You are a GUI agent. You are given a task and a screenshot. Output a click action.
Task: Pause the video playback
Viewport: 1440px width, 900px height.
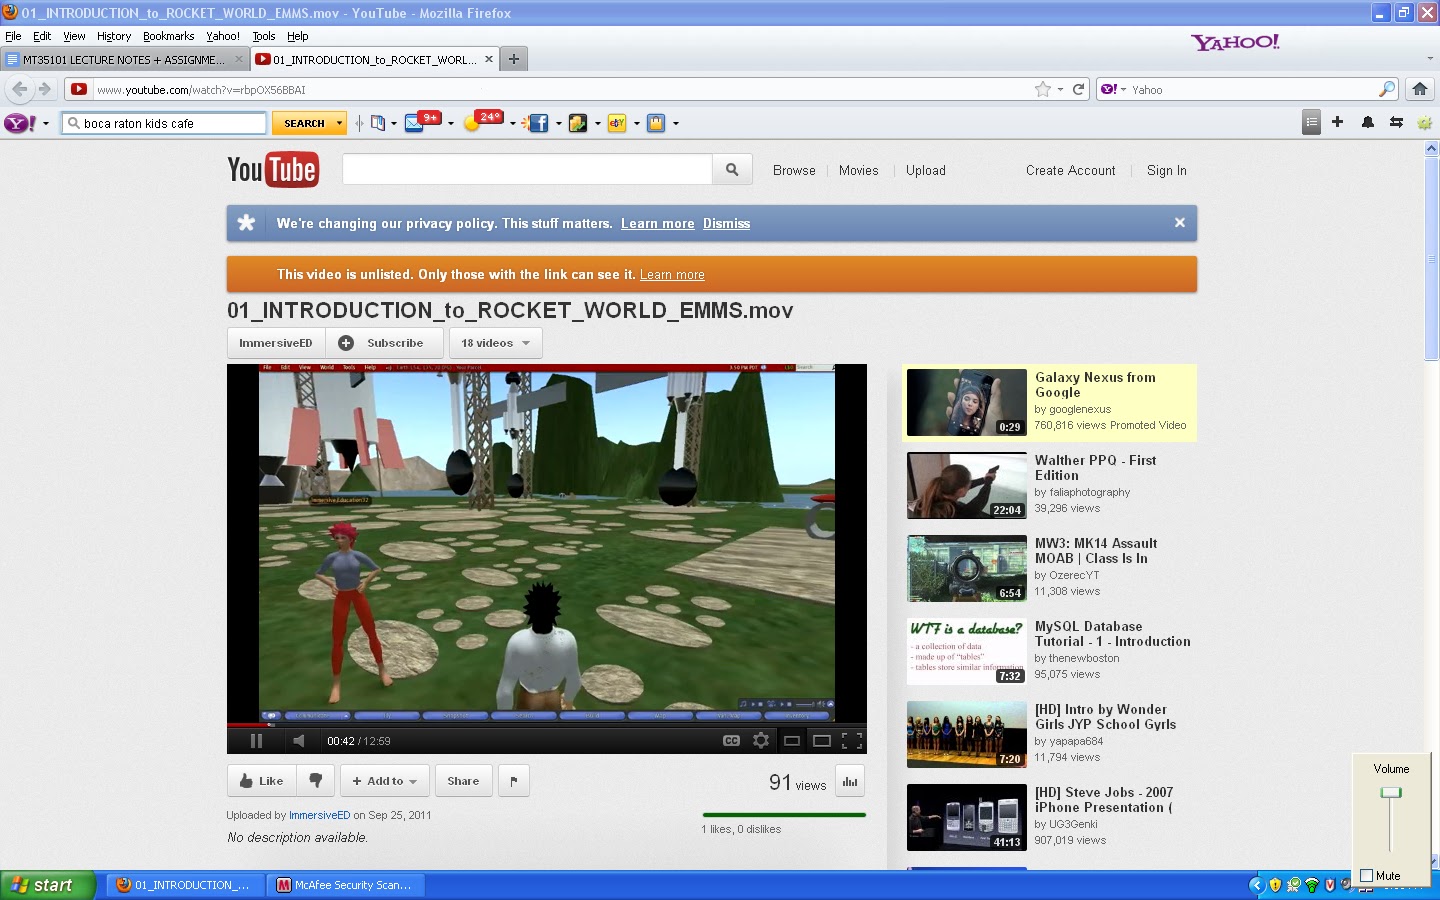[256, 741]
